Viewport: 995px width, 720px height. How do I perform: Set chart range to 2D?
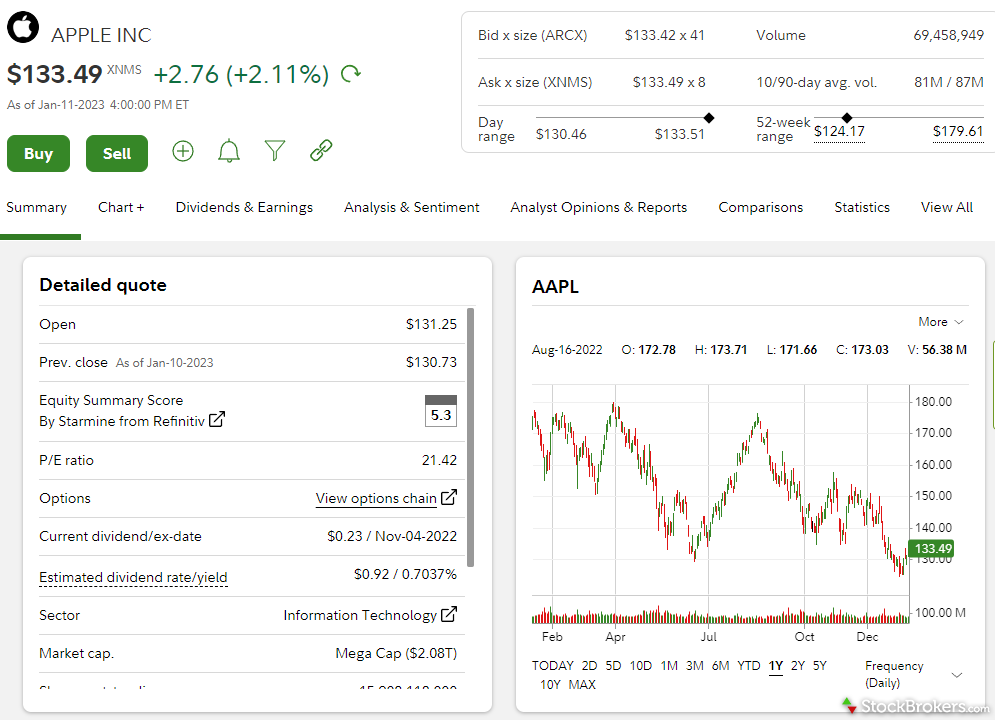point(590,665)
